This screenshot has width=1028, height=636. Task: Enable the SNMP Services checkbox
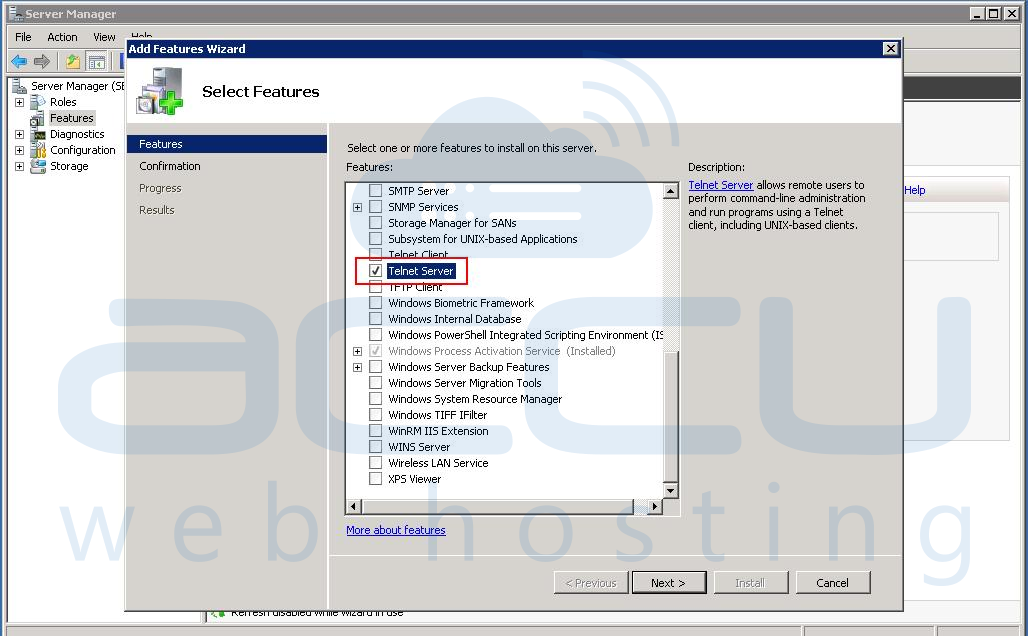(376, 207)
